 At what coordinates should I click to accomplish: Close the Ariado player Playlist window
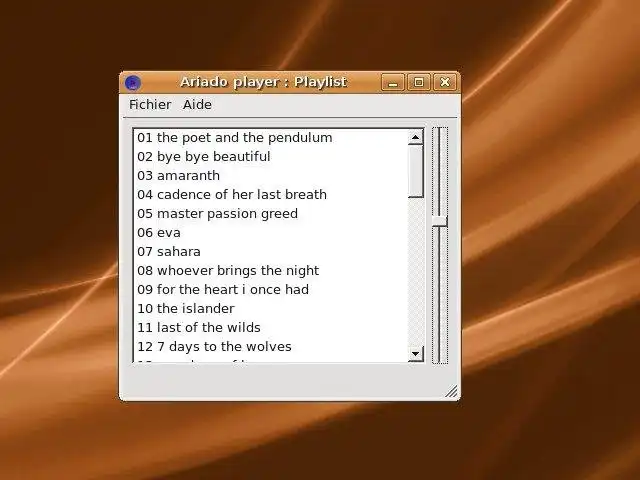(x=445, y=83)
